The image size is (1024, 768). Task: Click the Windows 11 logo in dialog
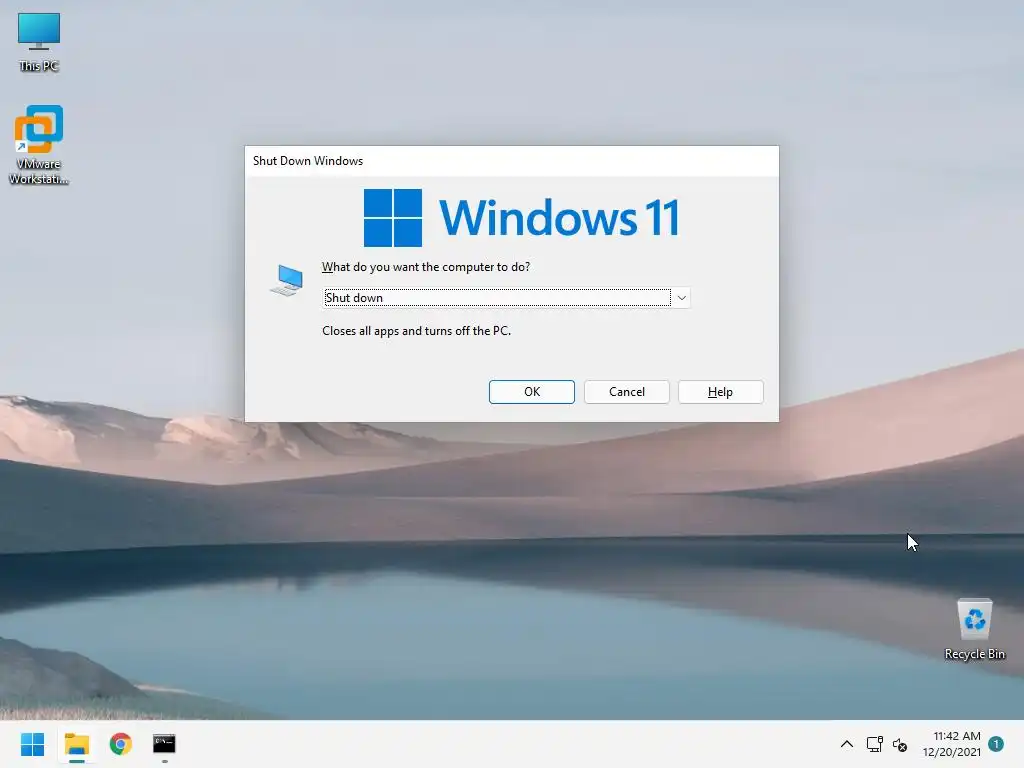point(521,217)
